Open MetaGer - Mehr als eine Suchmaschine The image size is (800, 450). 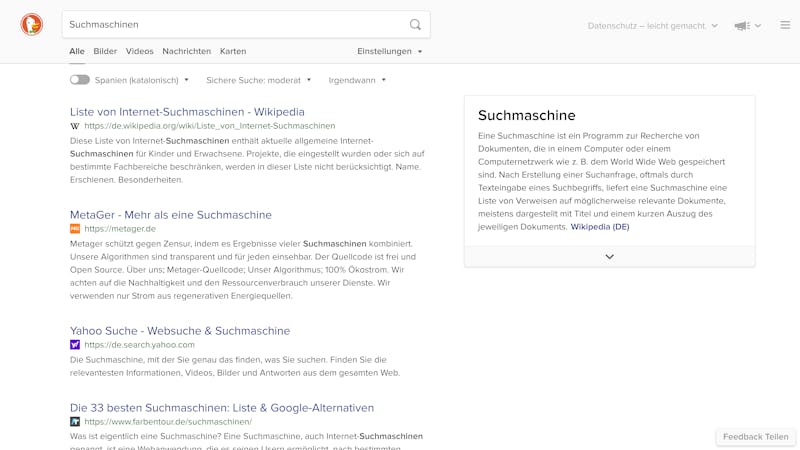171,215
